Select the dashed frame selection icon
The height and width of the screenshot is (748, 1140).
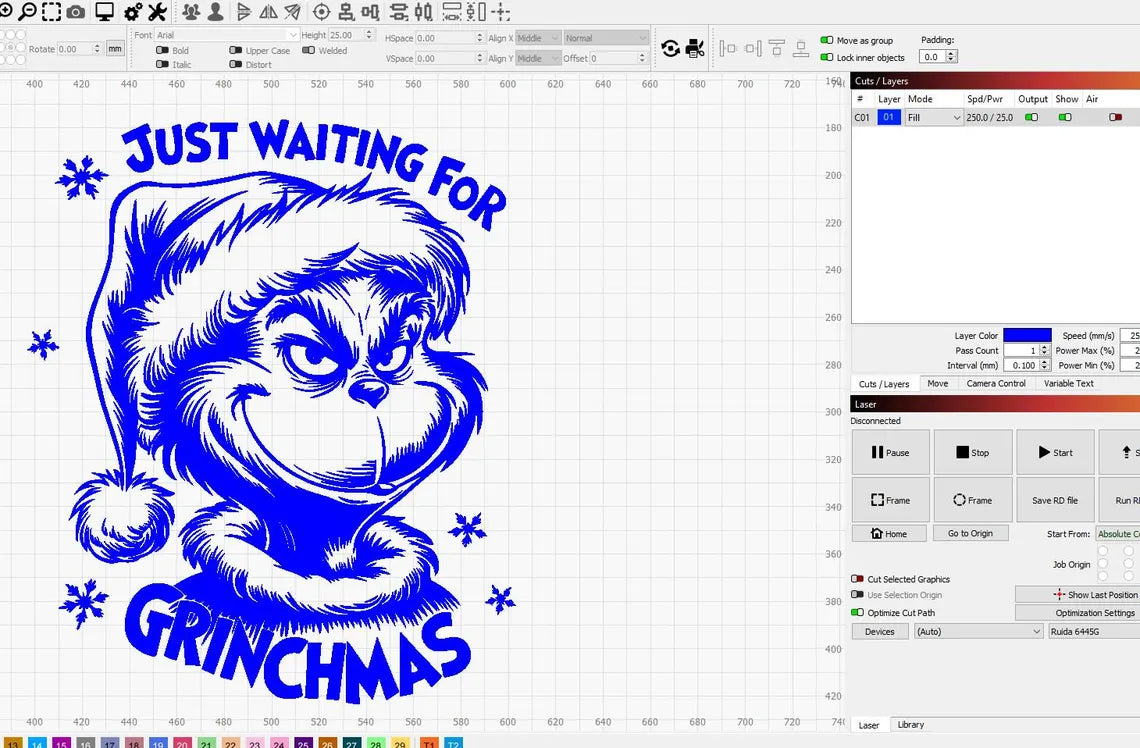[x=50, y=12]
